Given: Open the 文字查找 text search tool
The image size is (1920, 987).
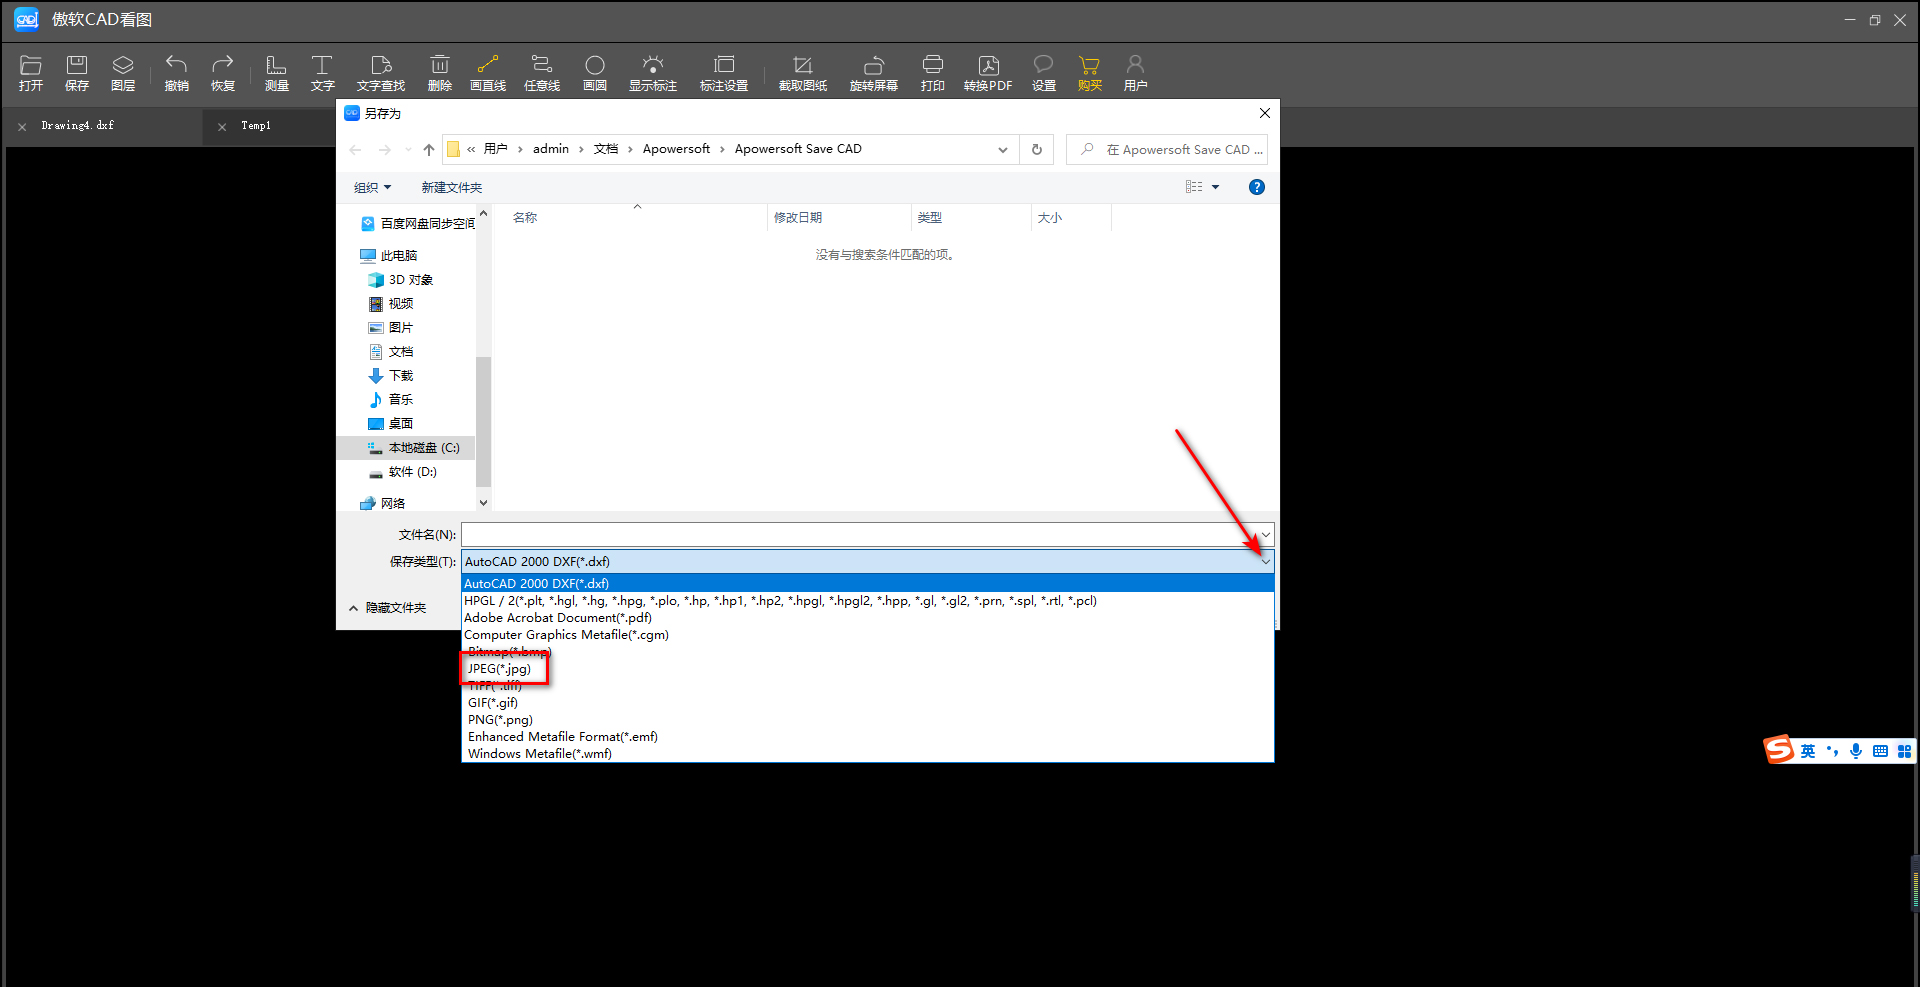Looking at the screenshot, I should coord(381,73).
